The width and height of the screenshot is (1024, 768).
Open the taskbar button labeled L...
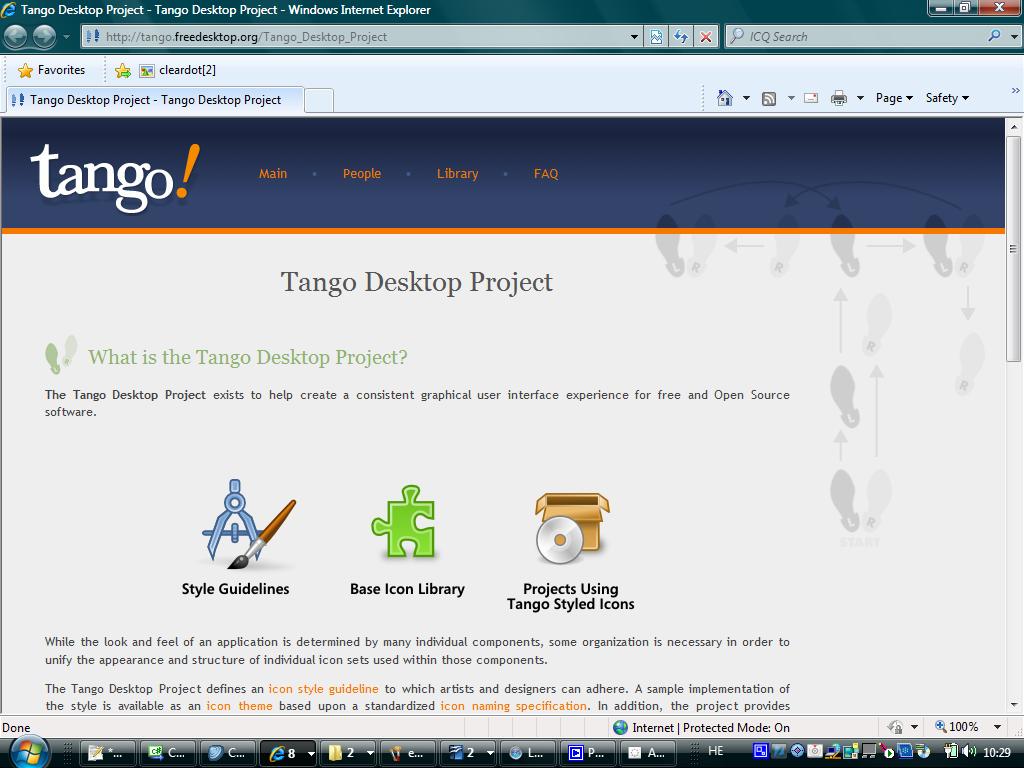coord(528,753)
